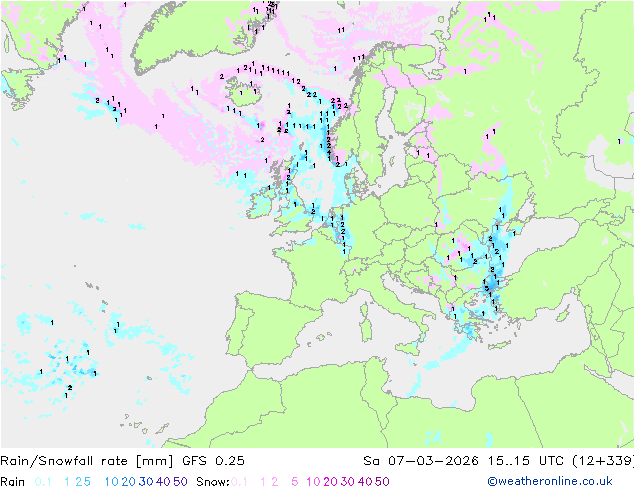Viewport: 634px width, 490px height.
Task: Pick the rain legend 0.1 color value
Action: pos(43,482)
